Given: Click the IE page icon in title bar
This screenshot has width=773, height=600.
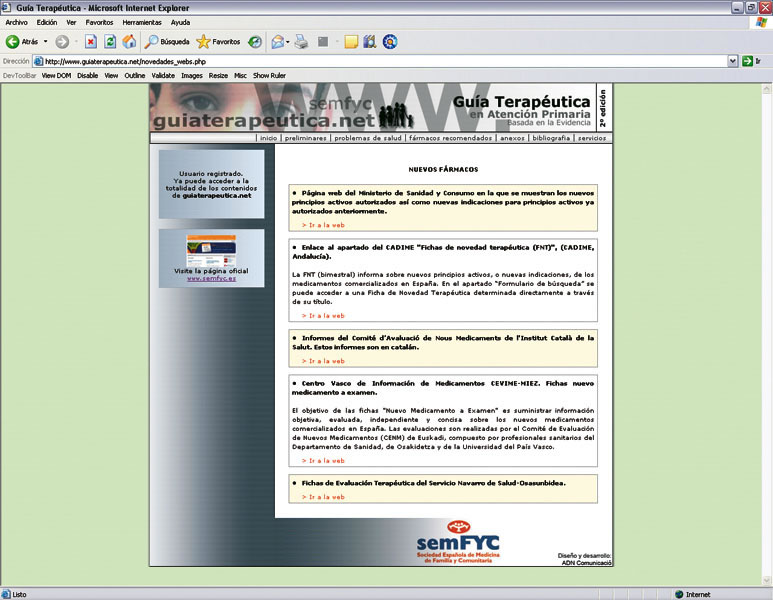Looking at the screenshot, I should tap(6, 8).
